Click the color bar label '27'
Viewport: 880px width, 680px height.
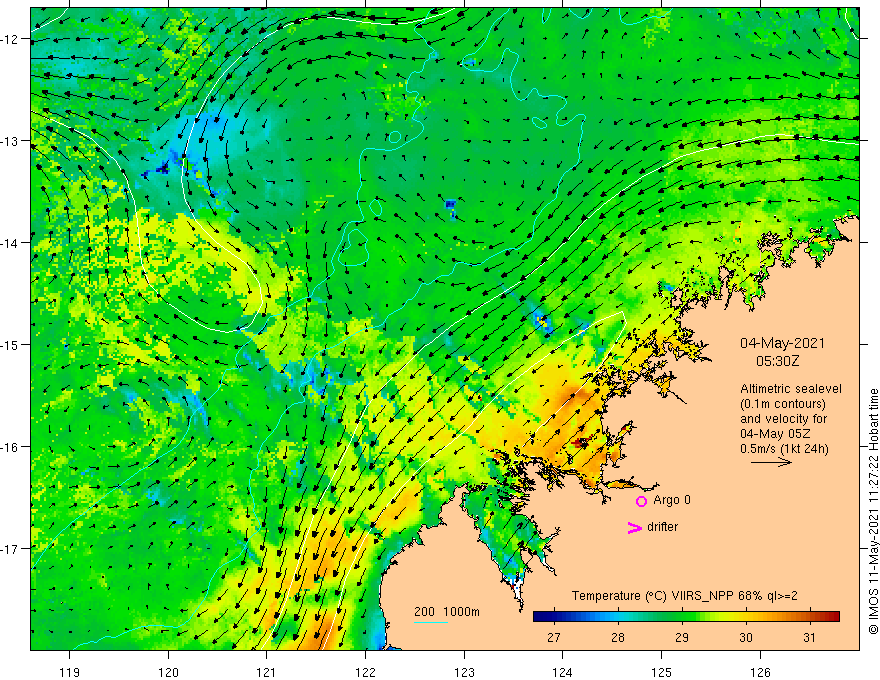[553, 638]
